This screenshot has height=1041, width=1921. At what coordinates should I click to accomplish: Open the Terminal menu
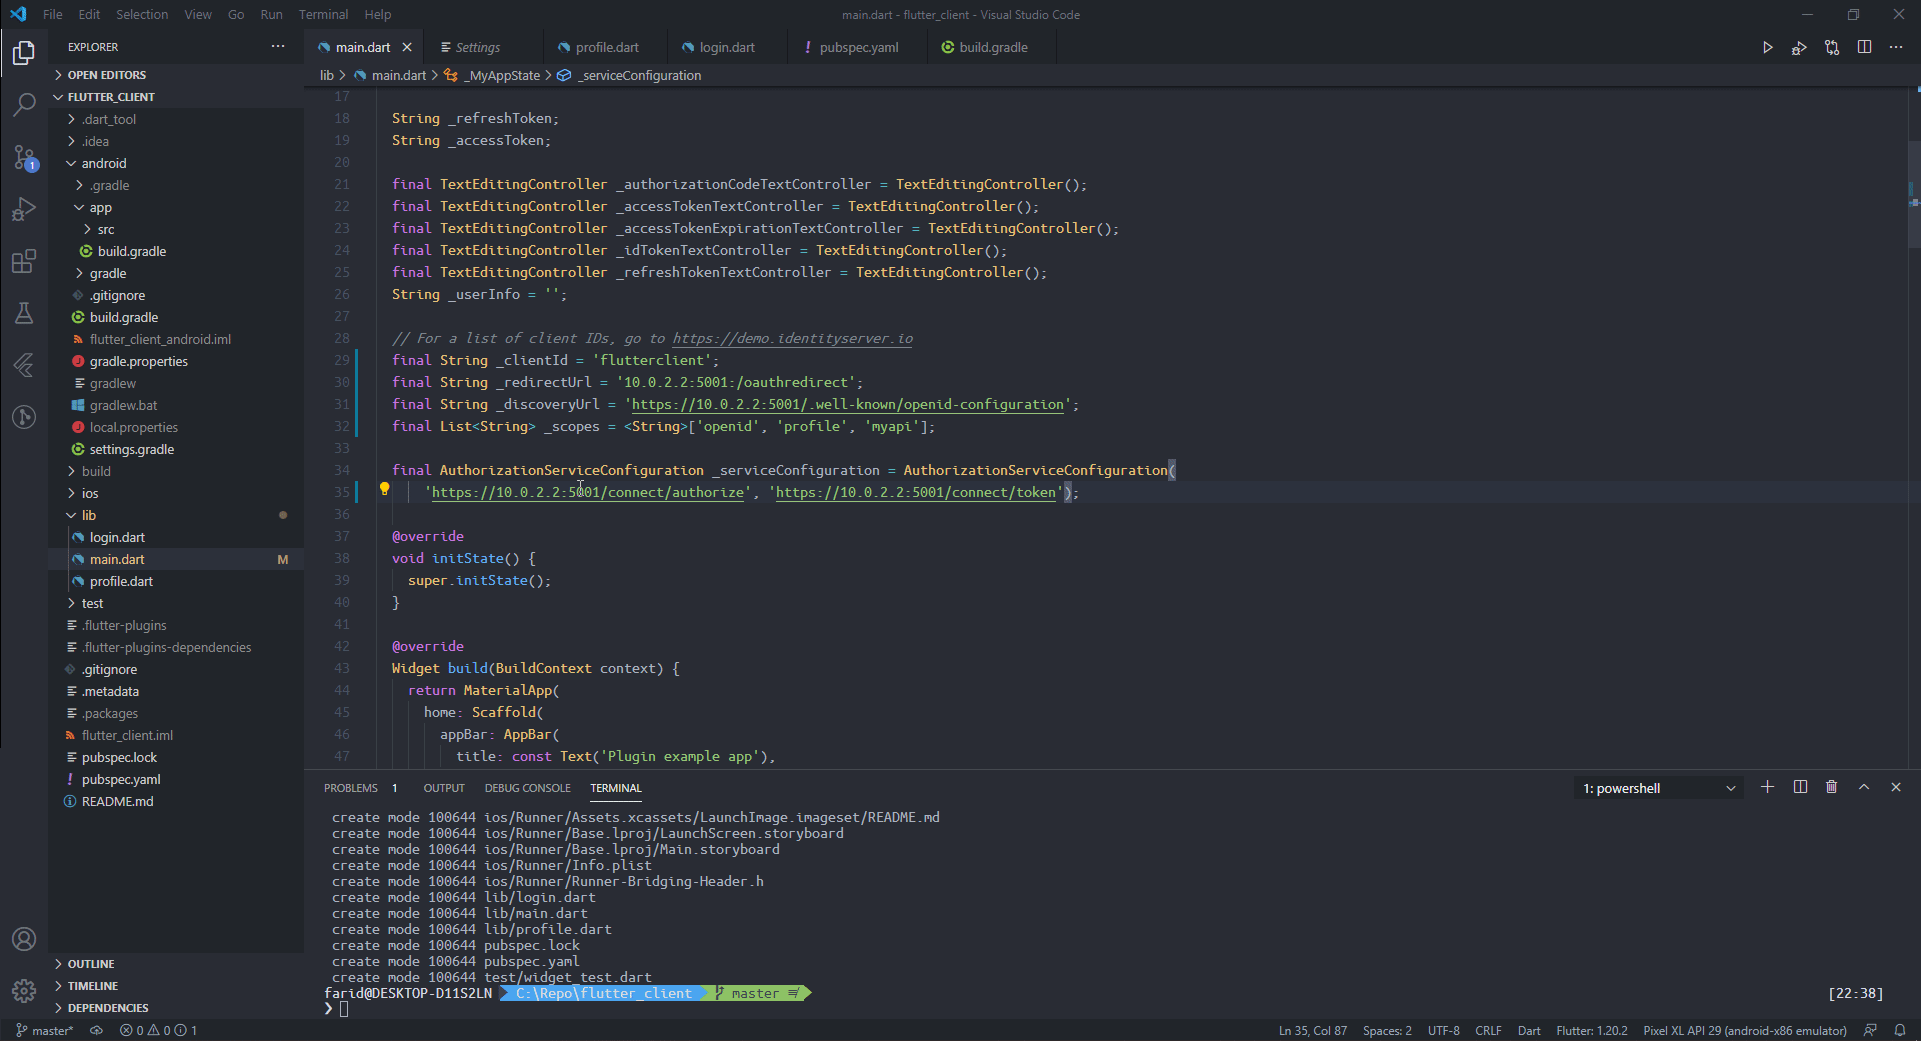(x=323, y=14)
